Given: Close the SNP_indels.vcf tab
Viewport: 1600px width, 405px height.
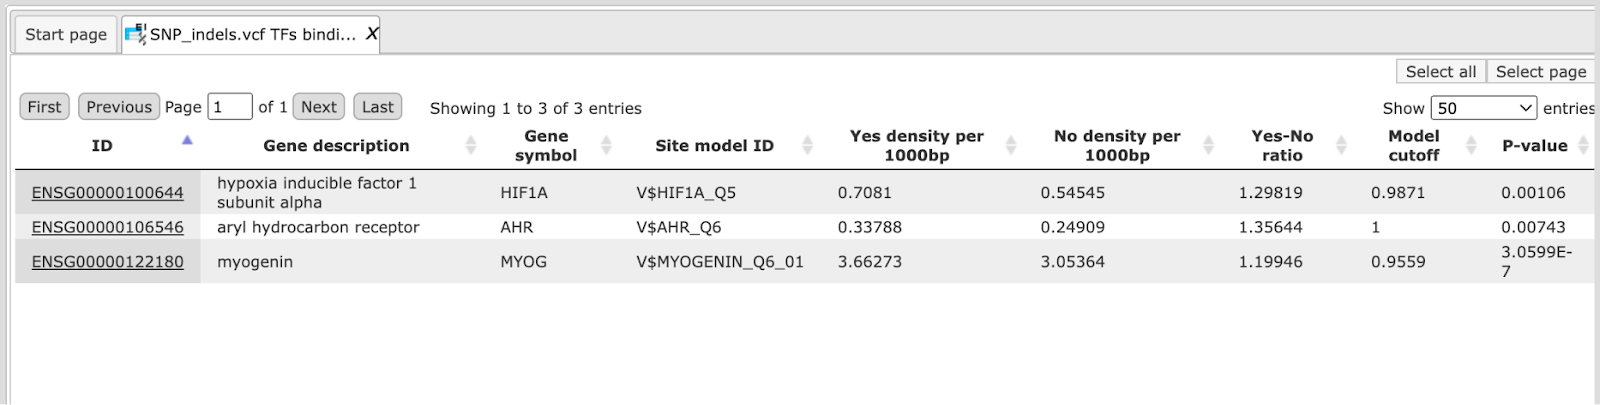Looking at the screenshot, I should (x=371, y=34).
